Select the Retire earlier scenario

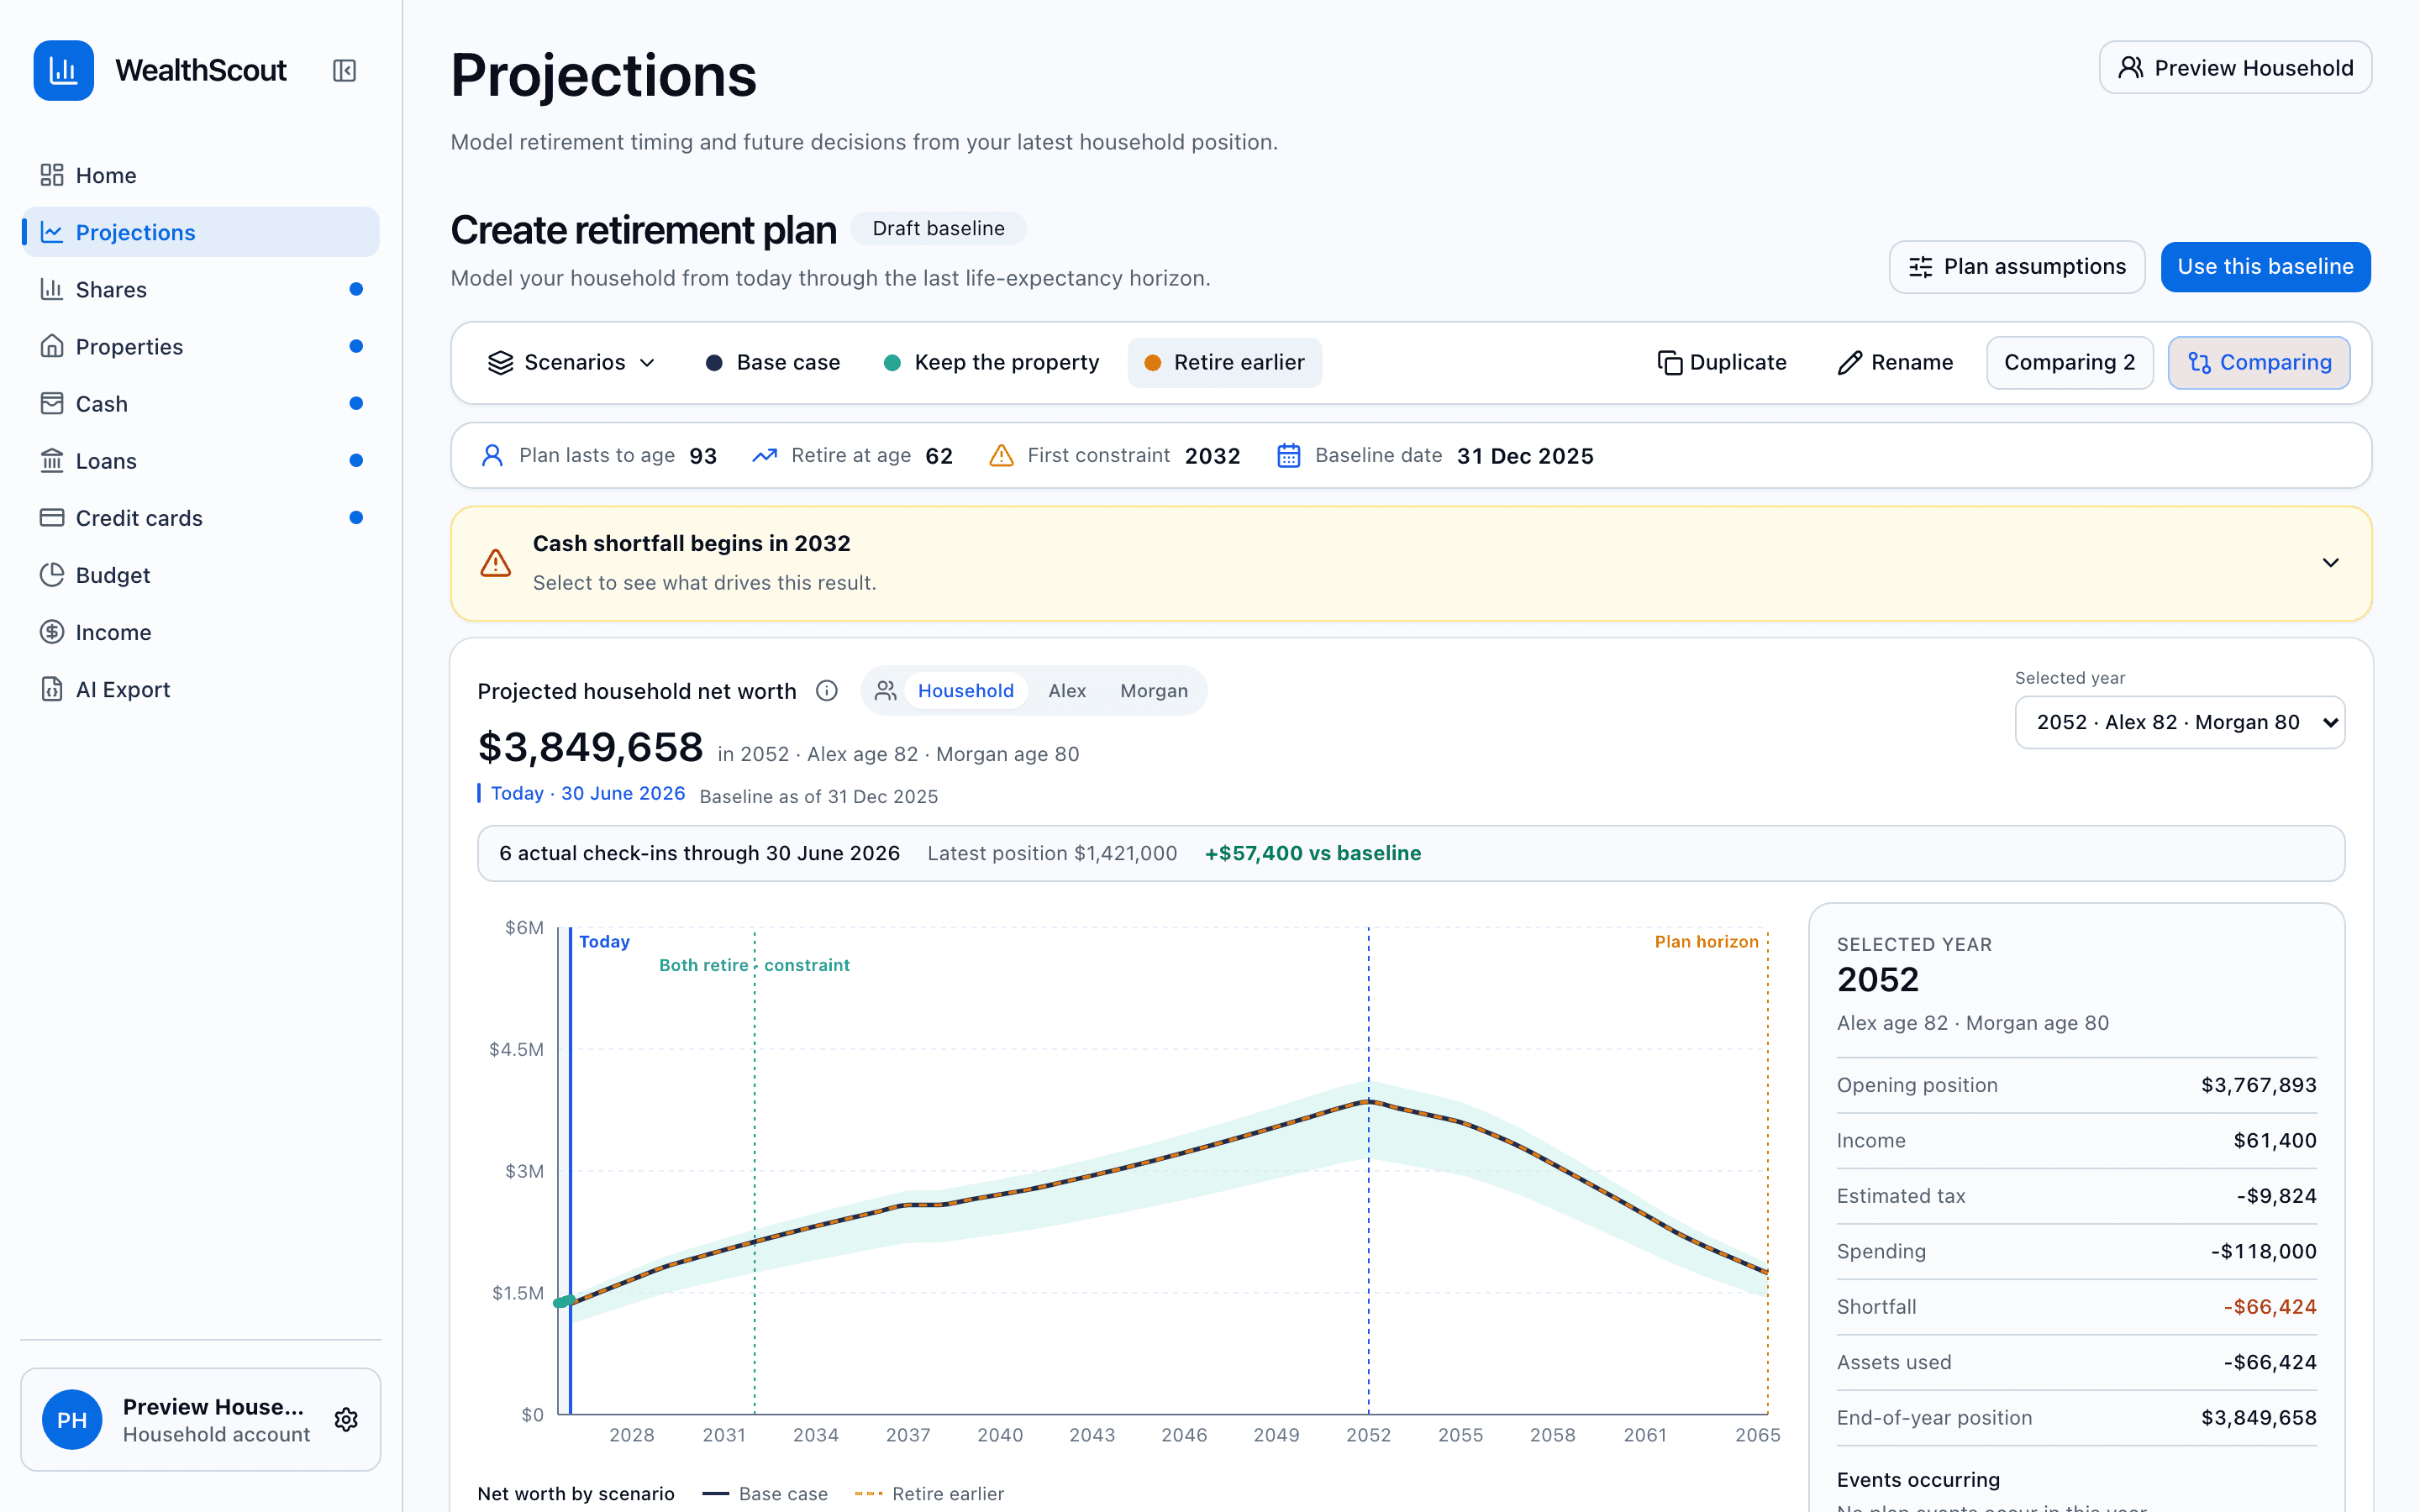click(1225, 362)
